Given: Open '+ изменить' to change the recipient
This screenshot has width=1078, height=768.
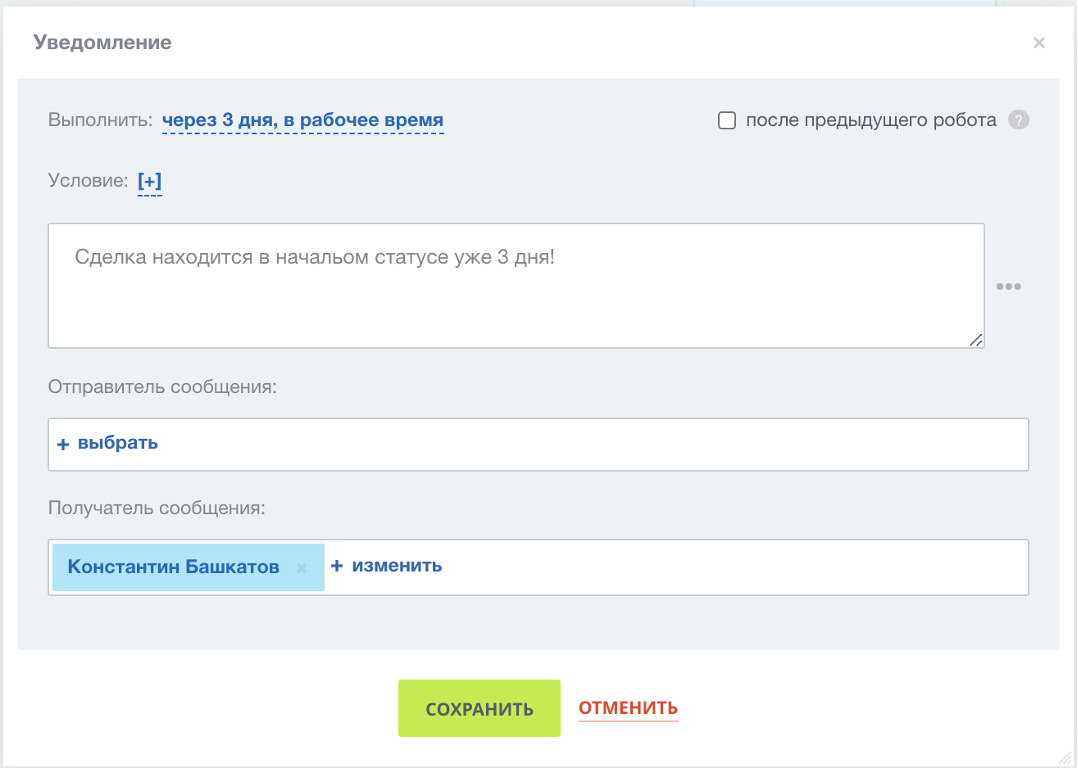Looking at the screenshot, I should 386,566.
